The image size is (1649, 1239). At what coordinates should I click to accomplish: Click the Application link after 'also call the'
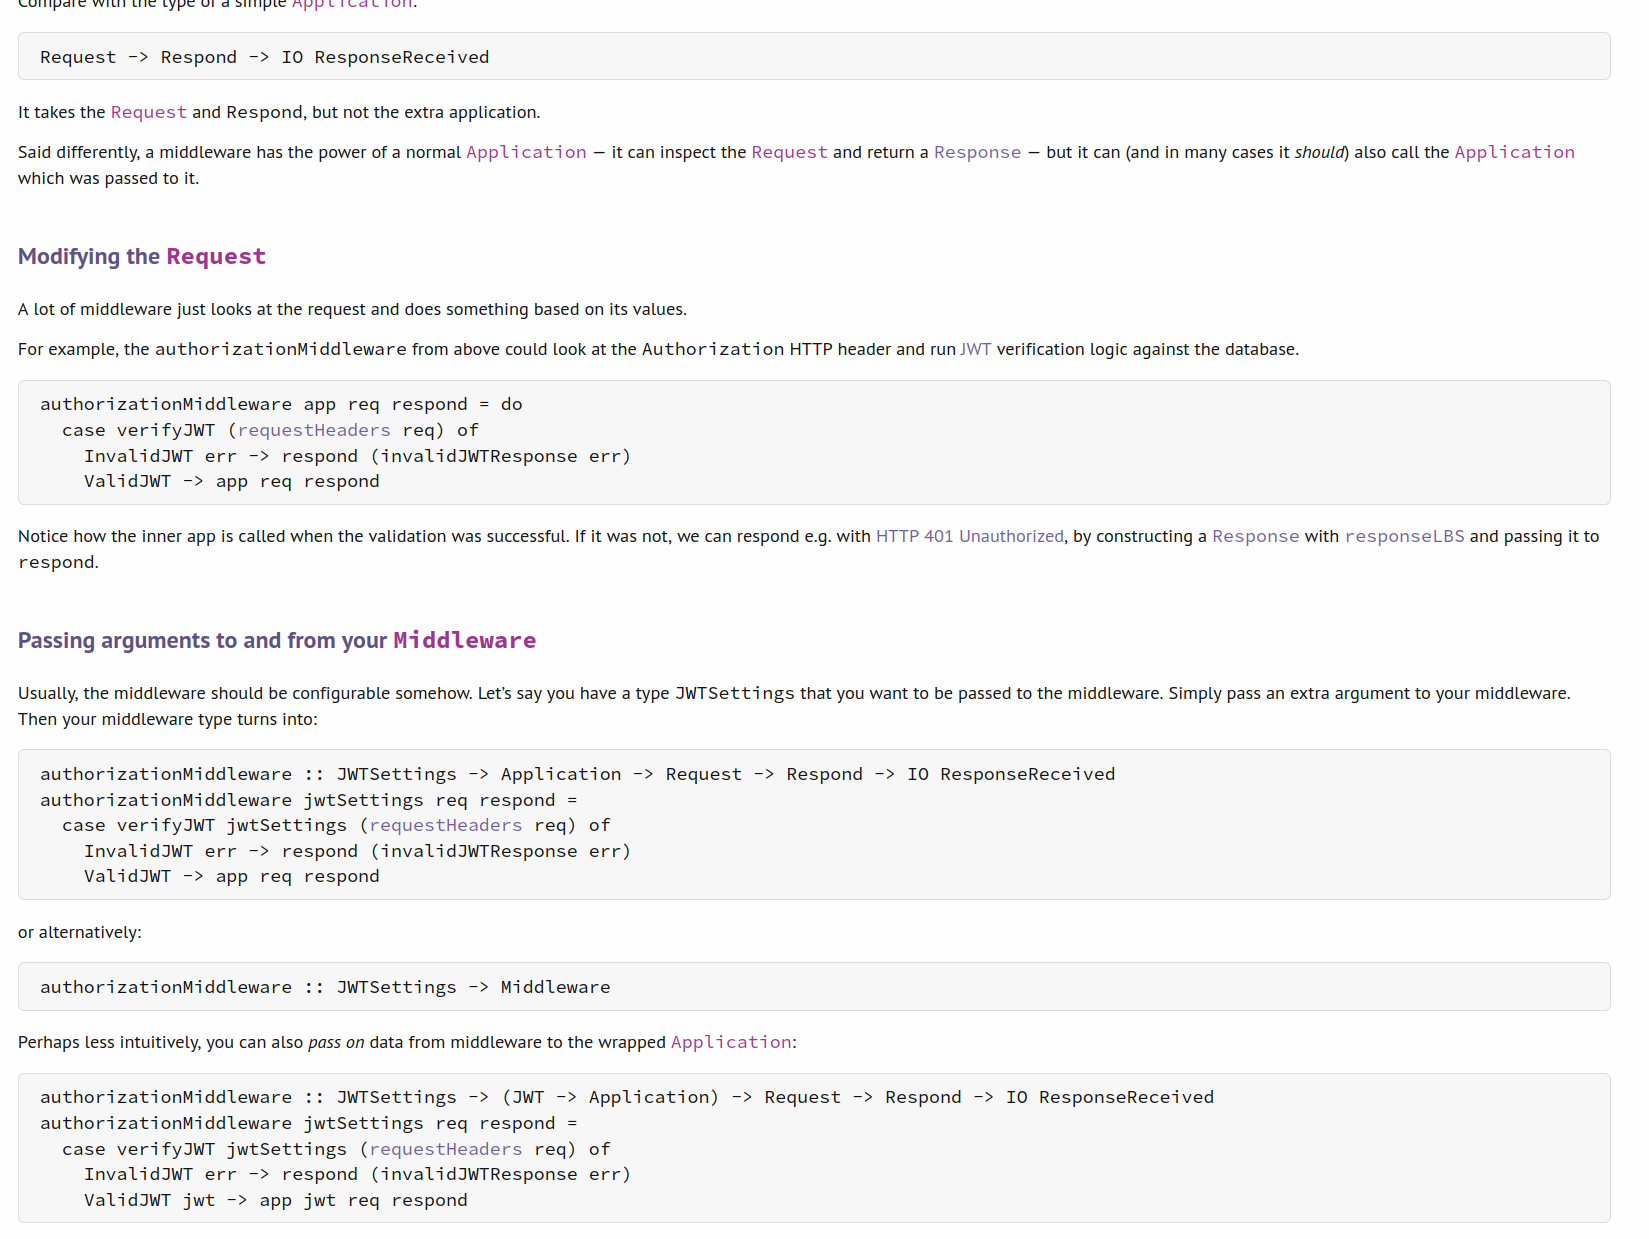coord(1514,152)
